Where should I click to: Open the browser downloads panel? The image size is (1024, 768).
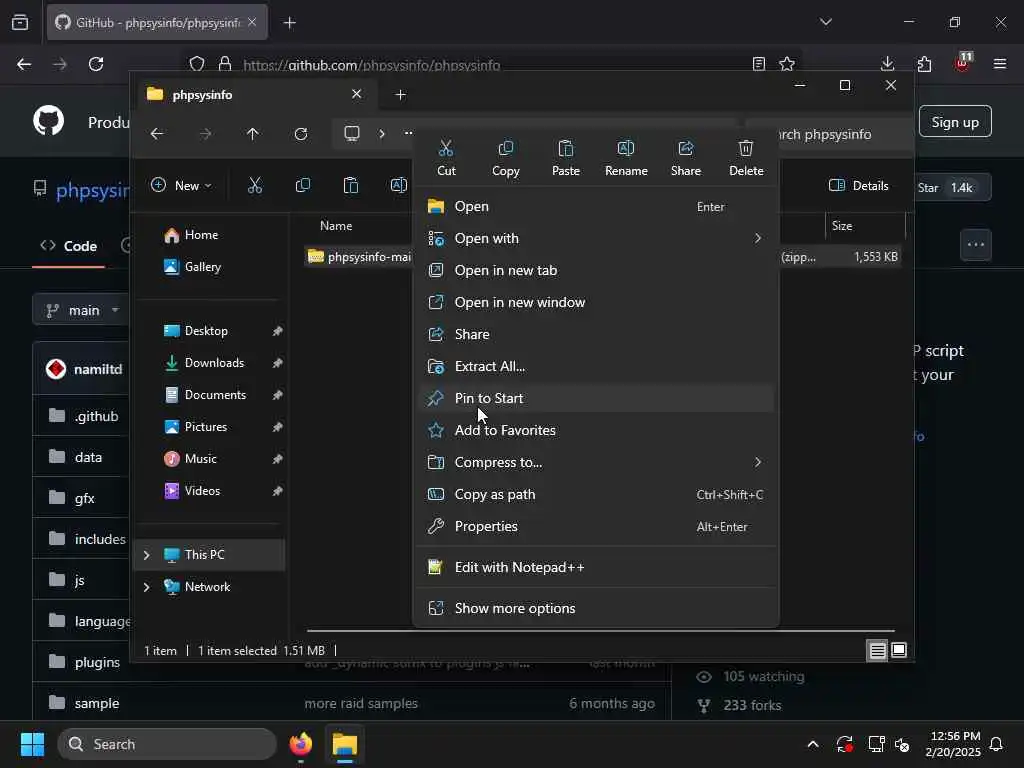coord(888,64)
